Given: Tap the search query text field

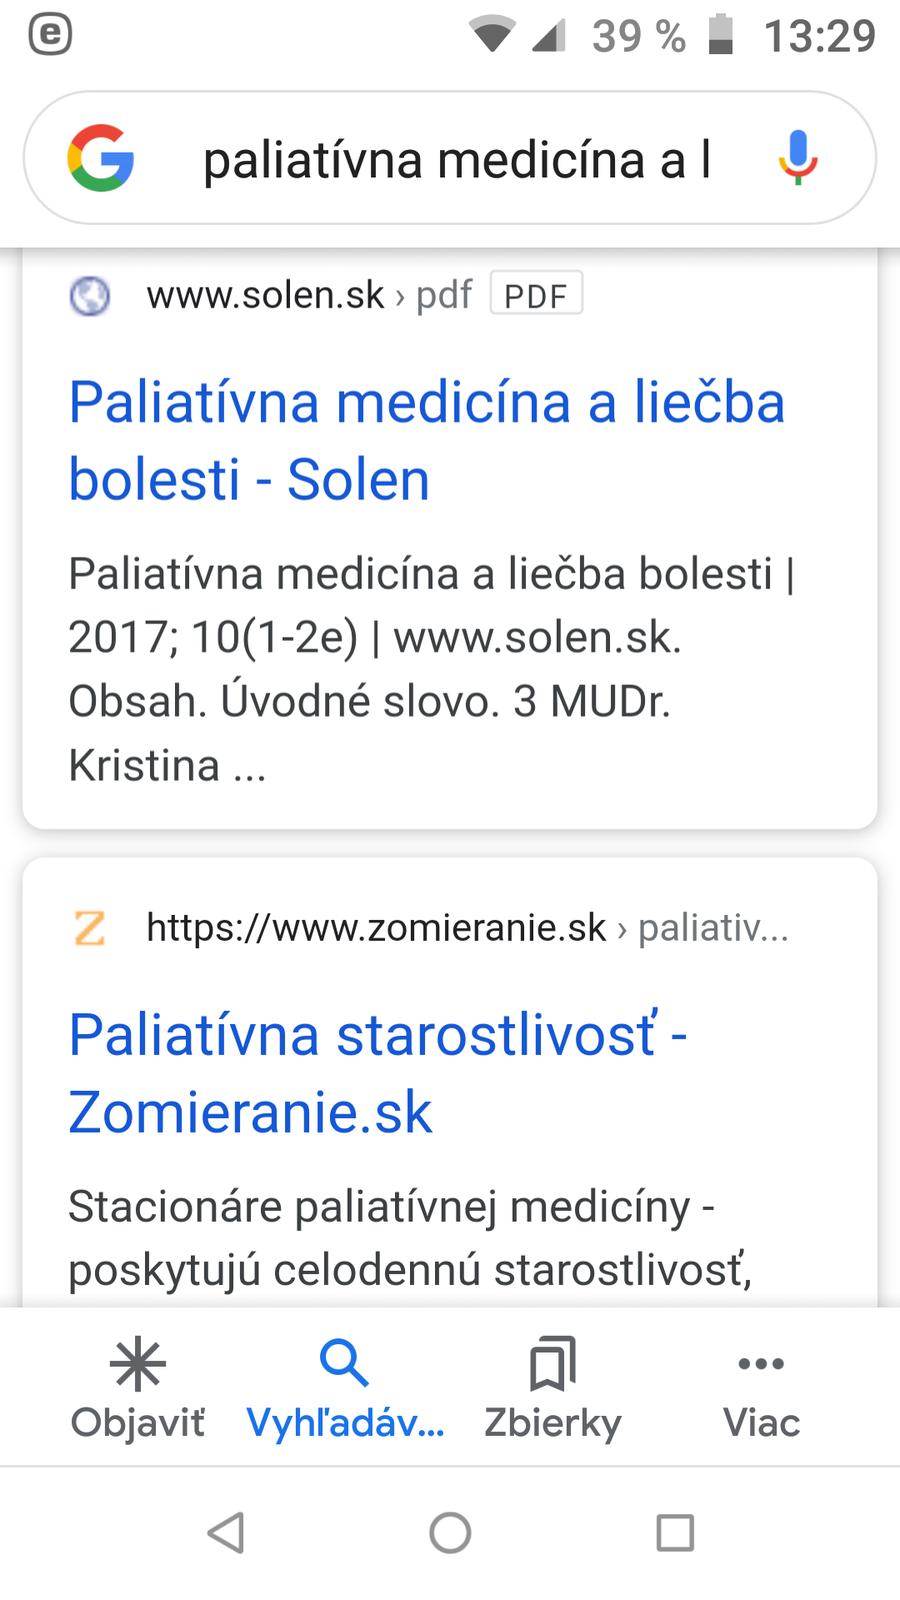Looking at the screenshot, I should (457, 160).
